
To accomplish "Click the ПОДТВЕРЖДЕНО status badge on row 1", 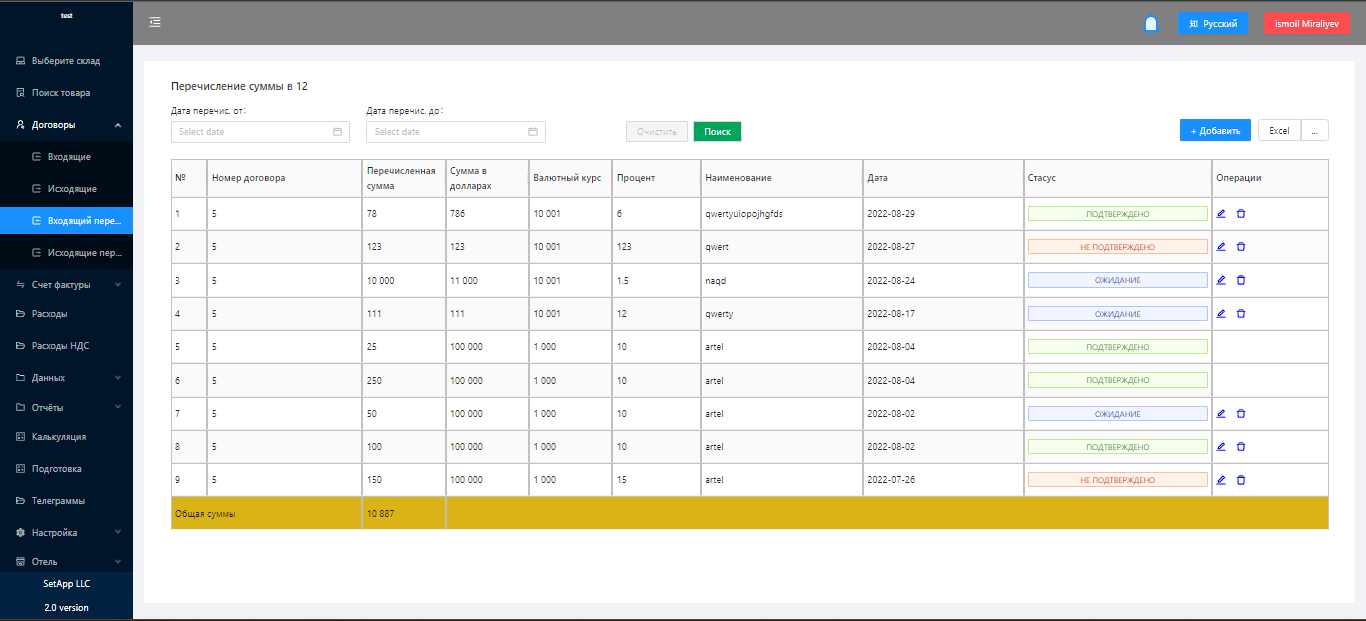I will pyautogui.click(x=1117, y=213).
